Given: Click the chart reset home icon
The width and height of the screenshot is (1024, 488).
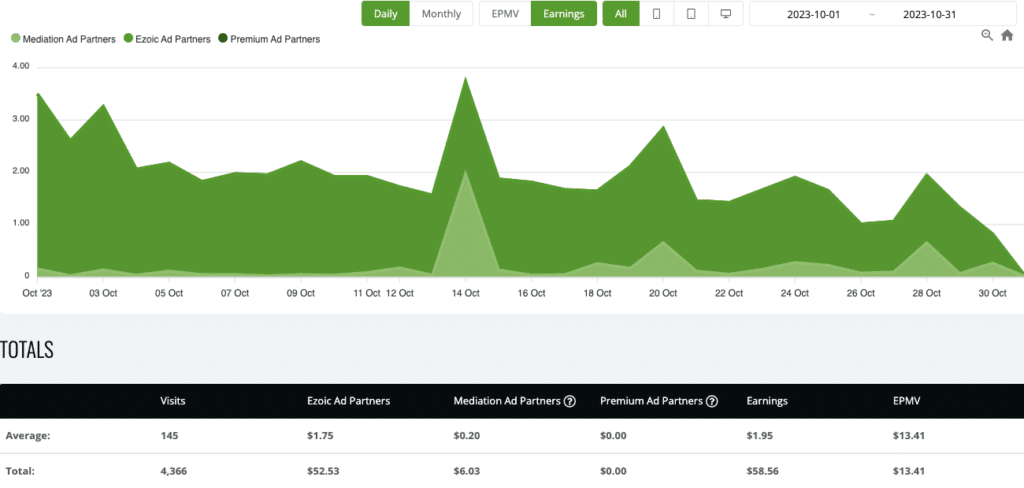Looking at the screenshot, I should tap(1007, 35).
